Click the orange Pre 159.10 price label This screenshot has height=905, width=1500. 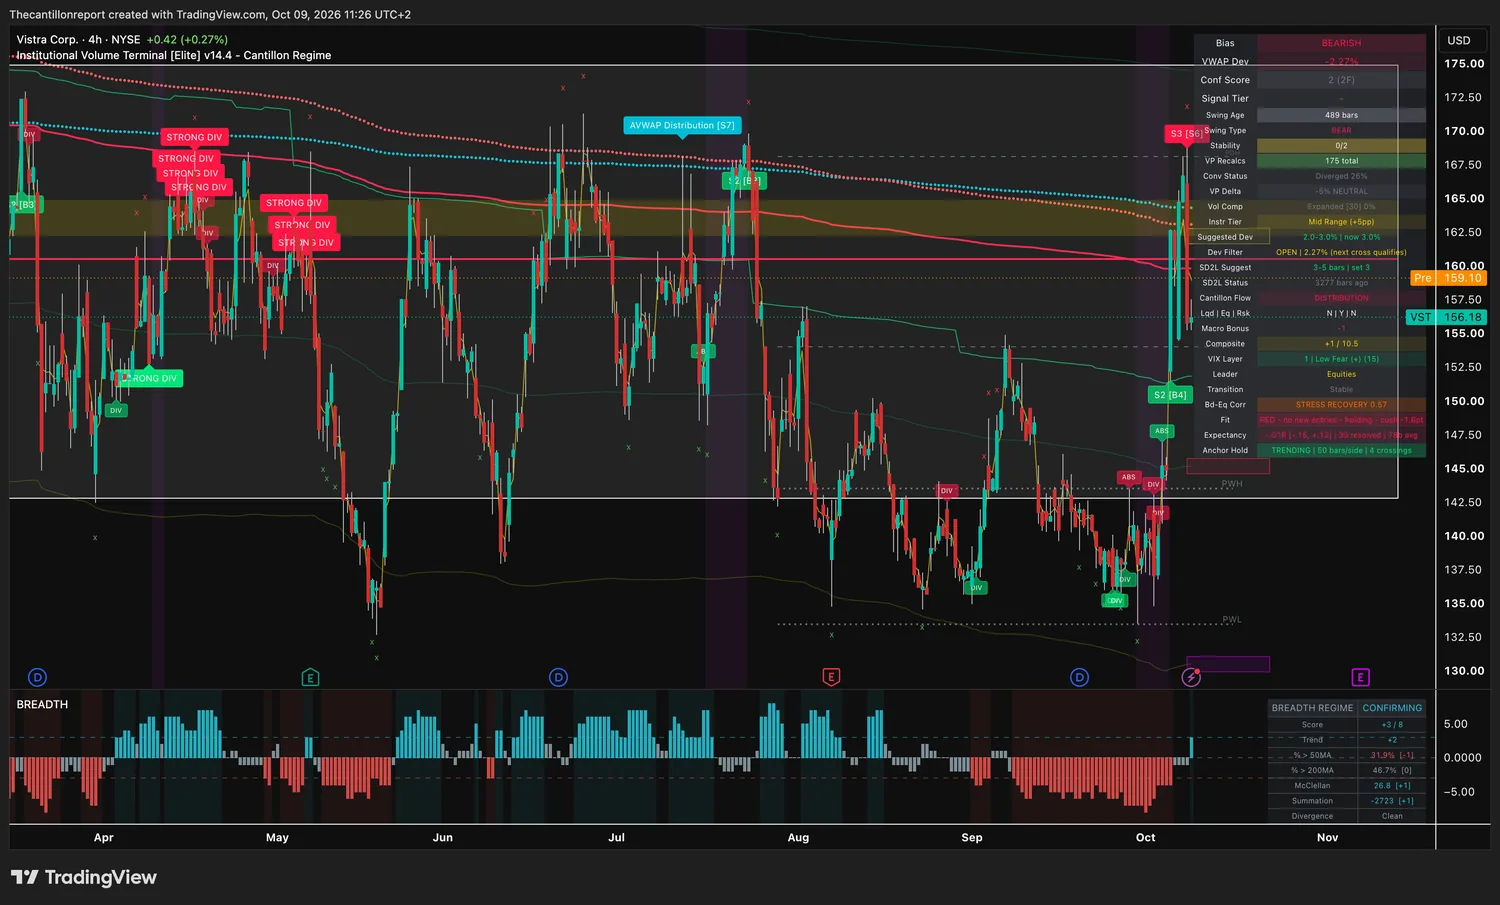coord(1449,278)
